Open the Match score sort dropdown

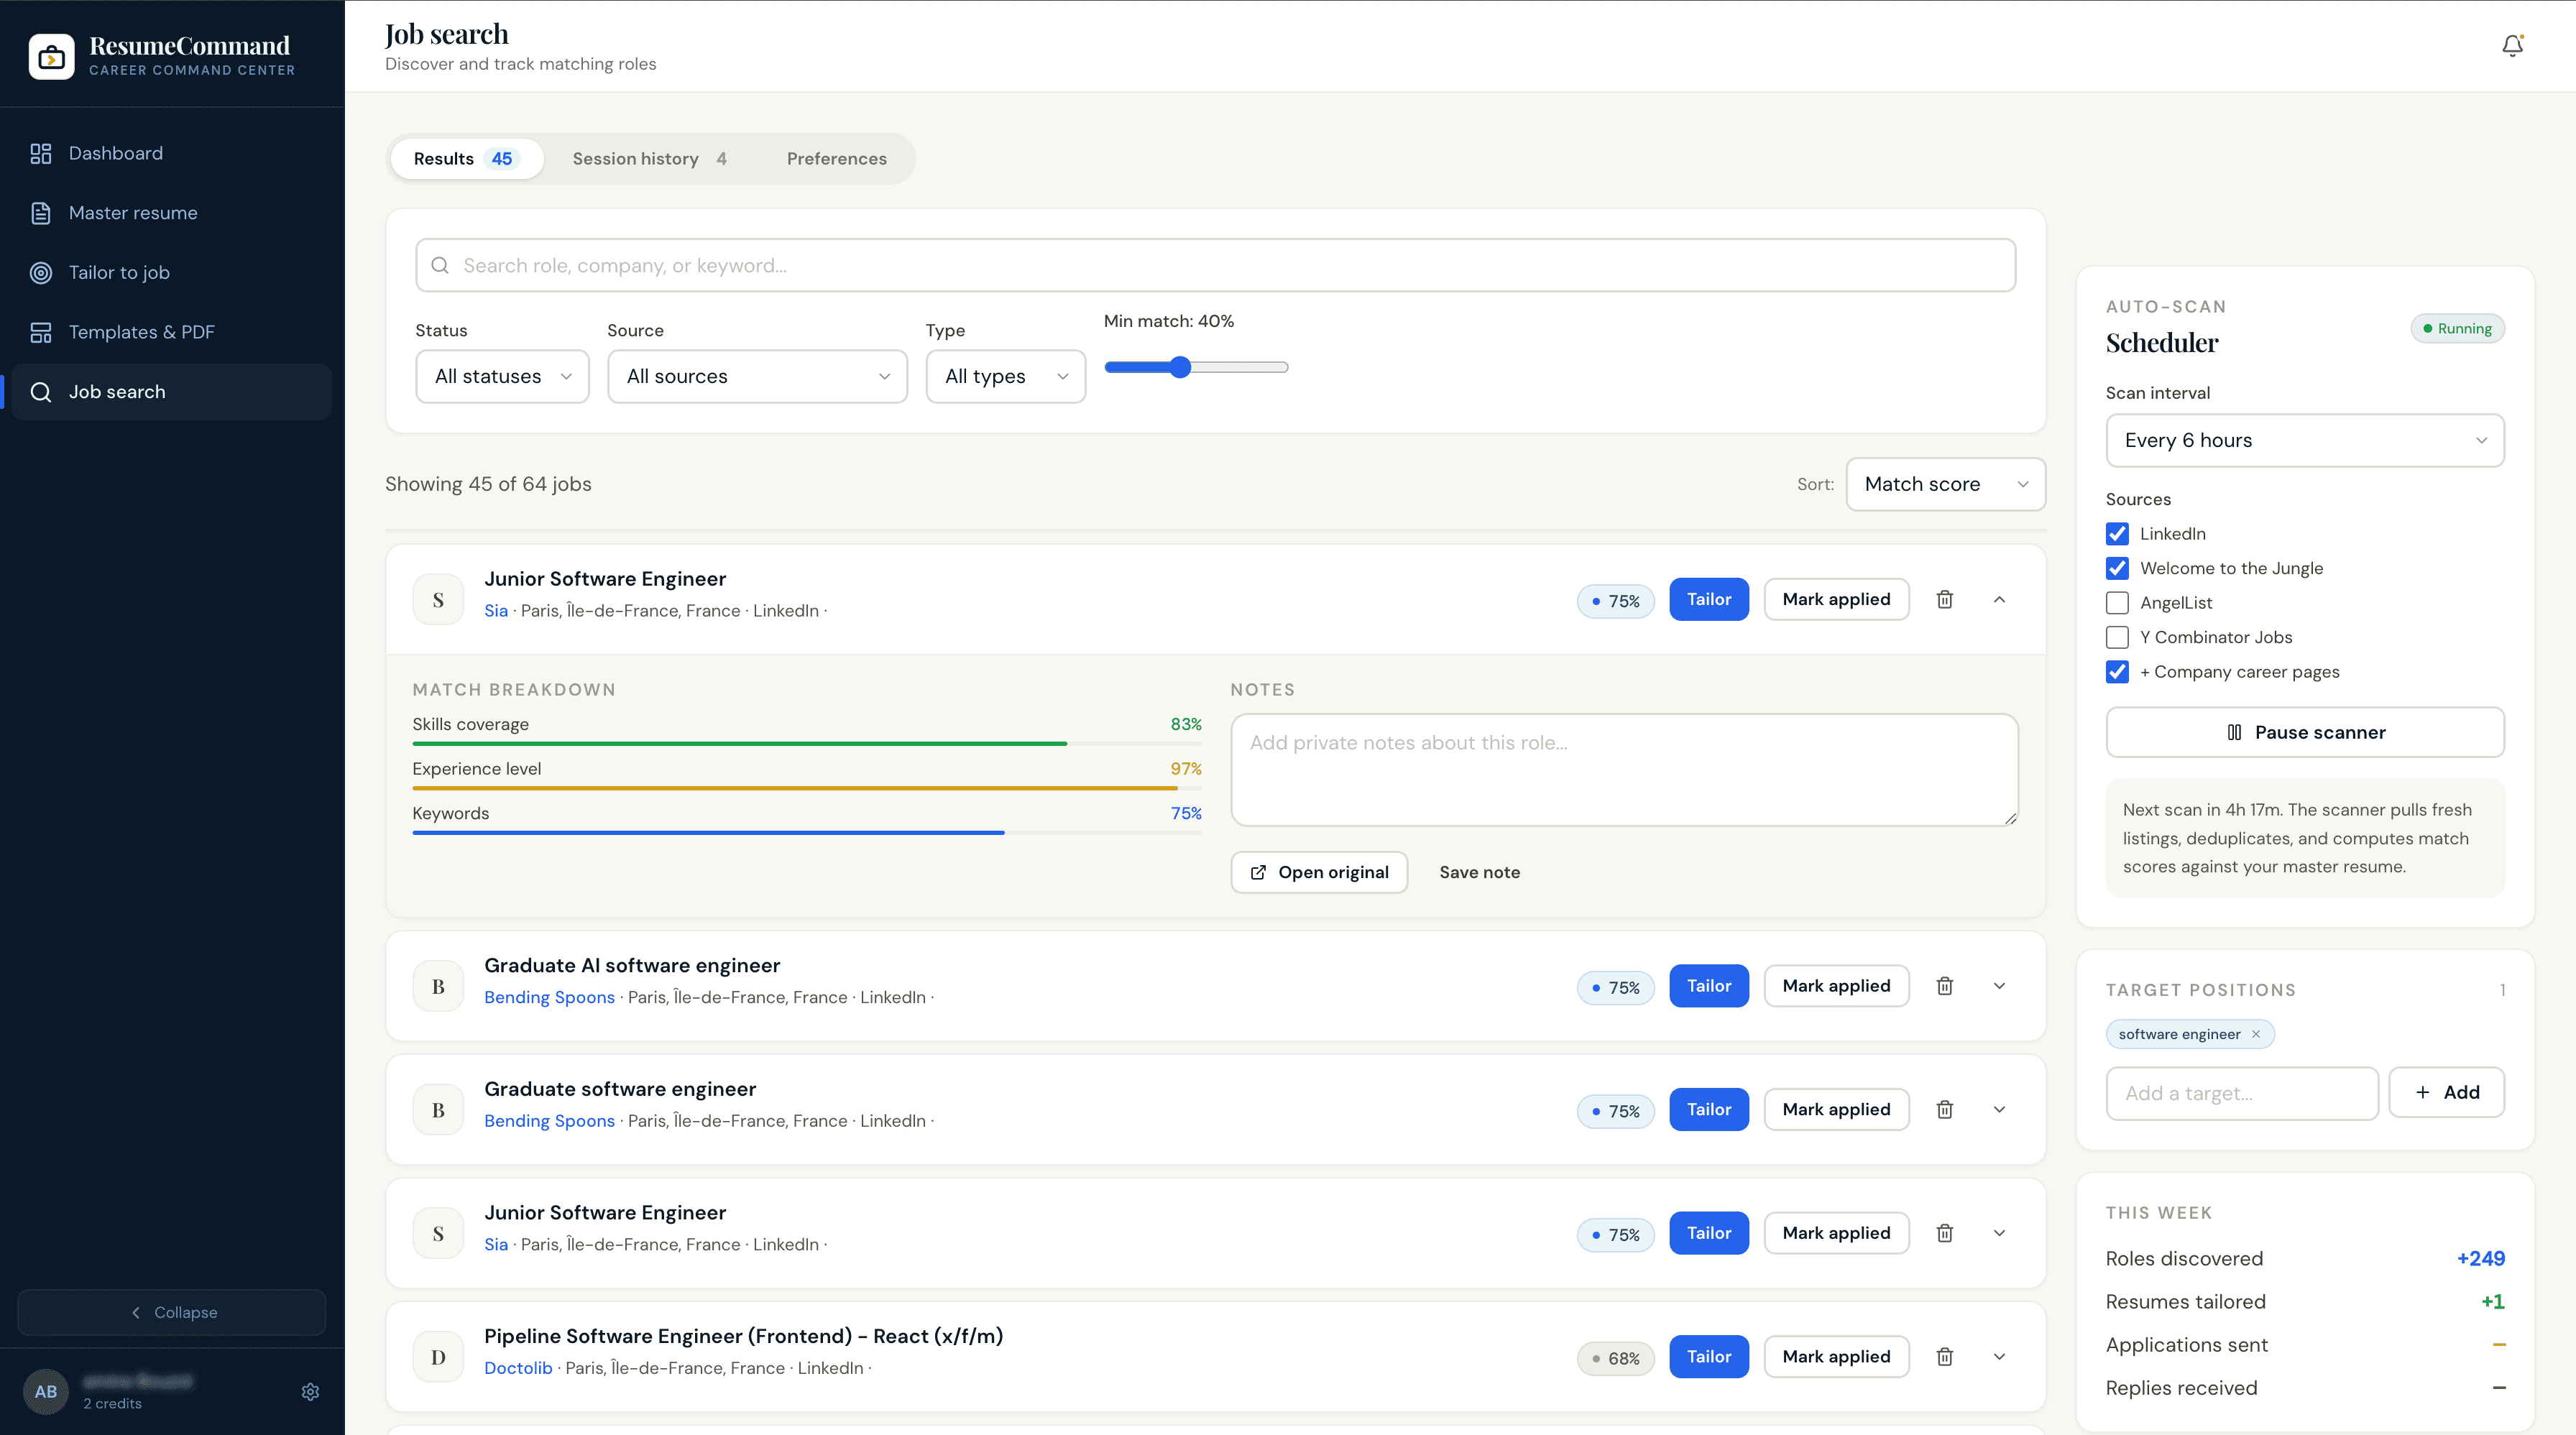(1945, 484)
